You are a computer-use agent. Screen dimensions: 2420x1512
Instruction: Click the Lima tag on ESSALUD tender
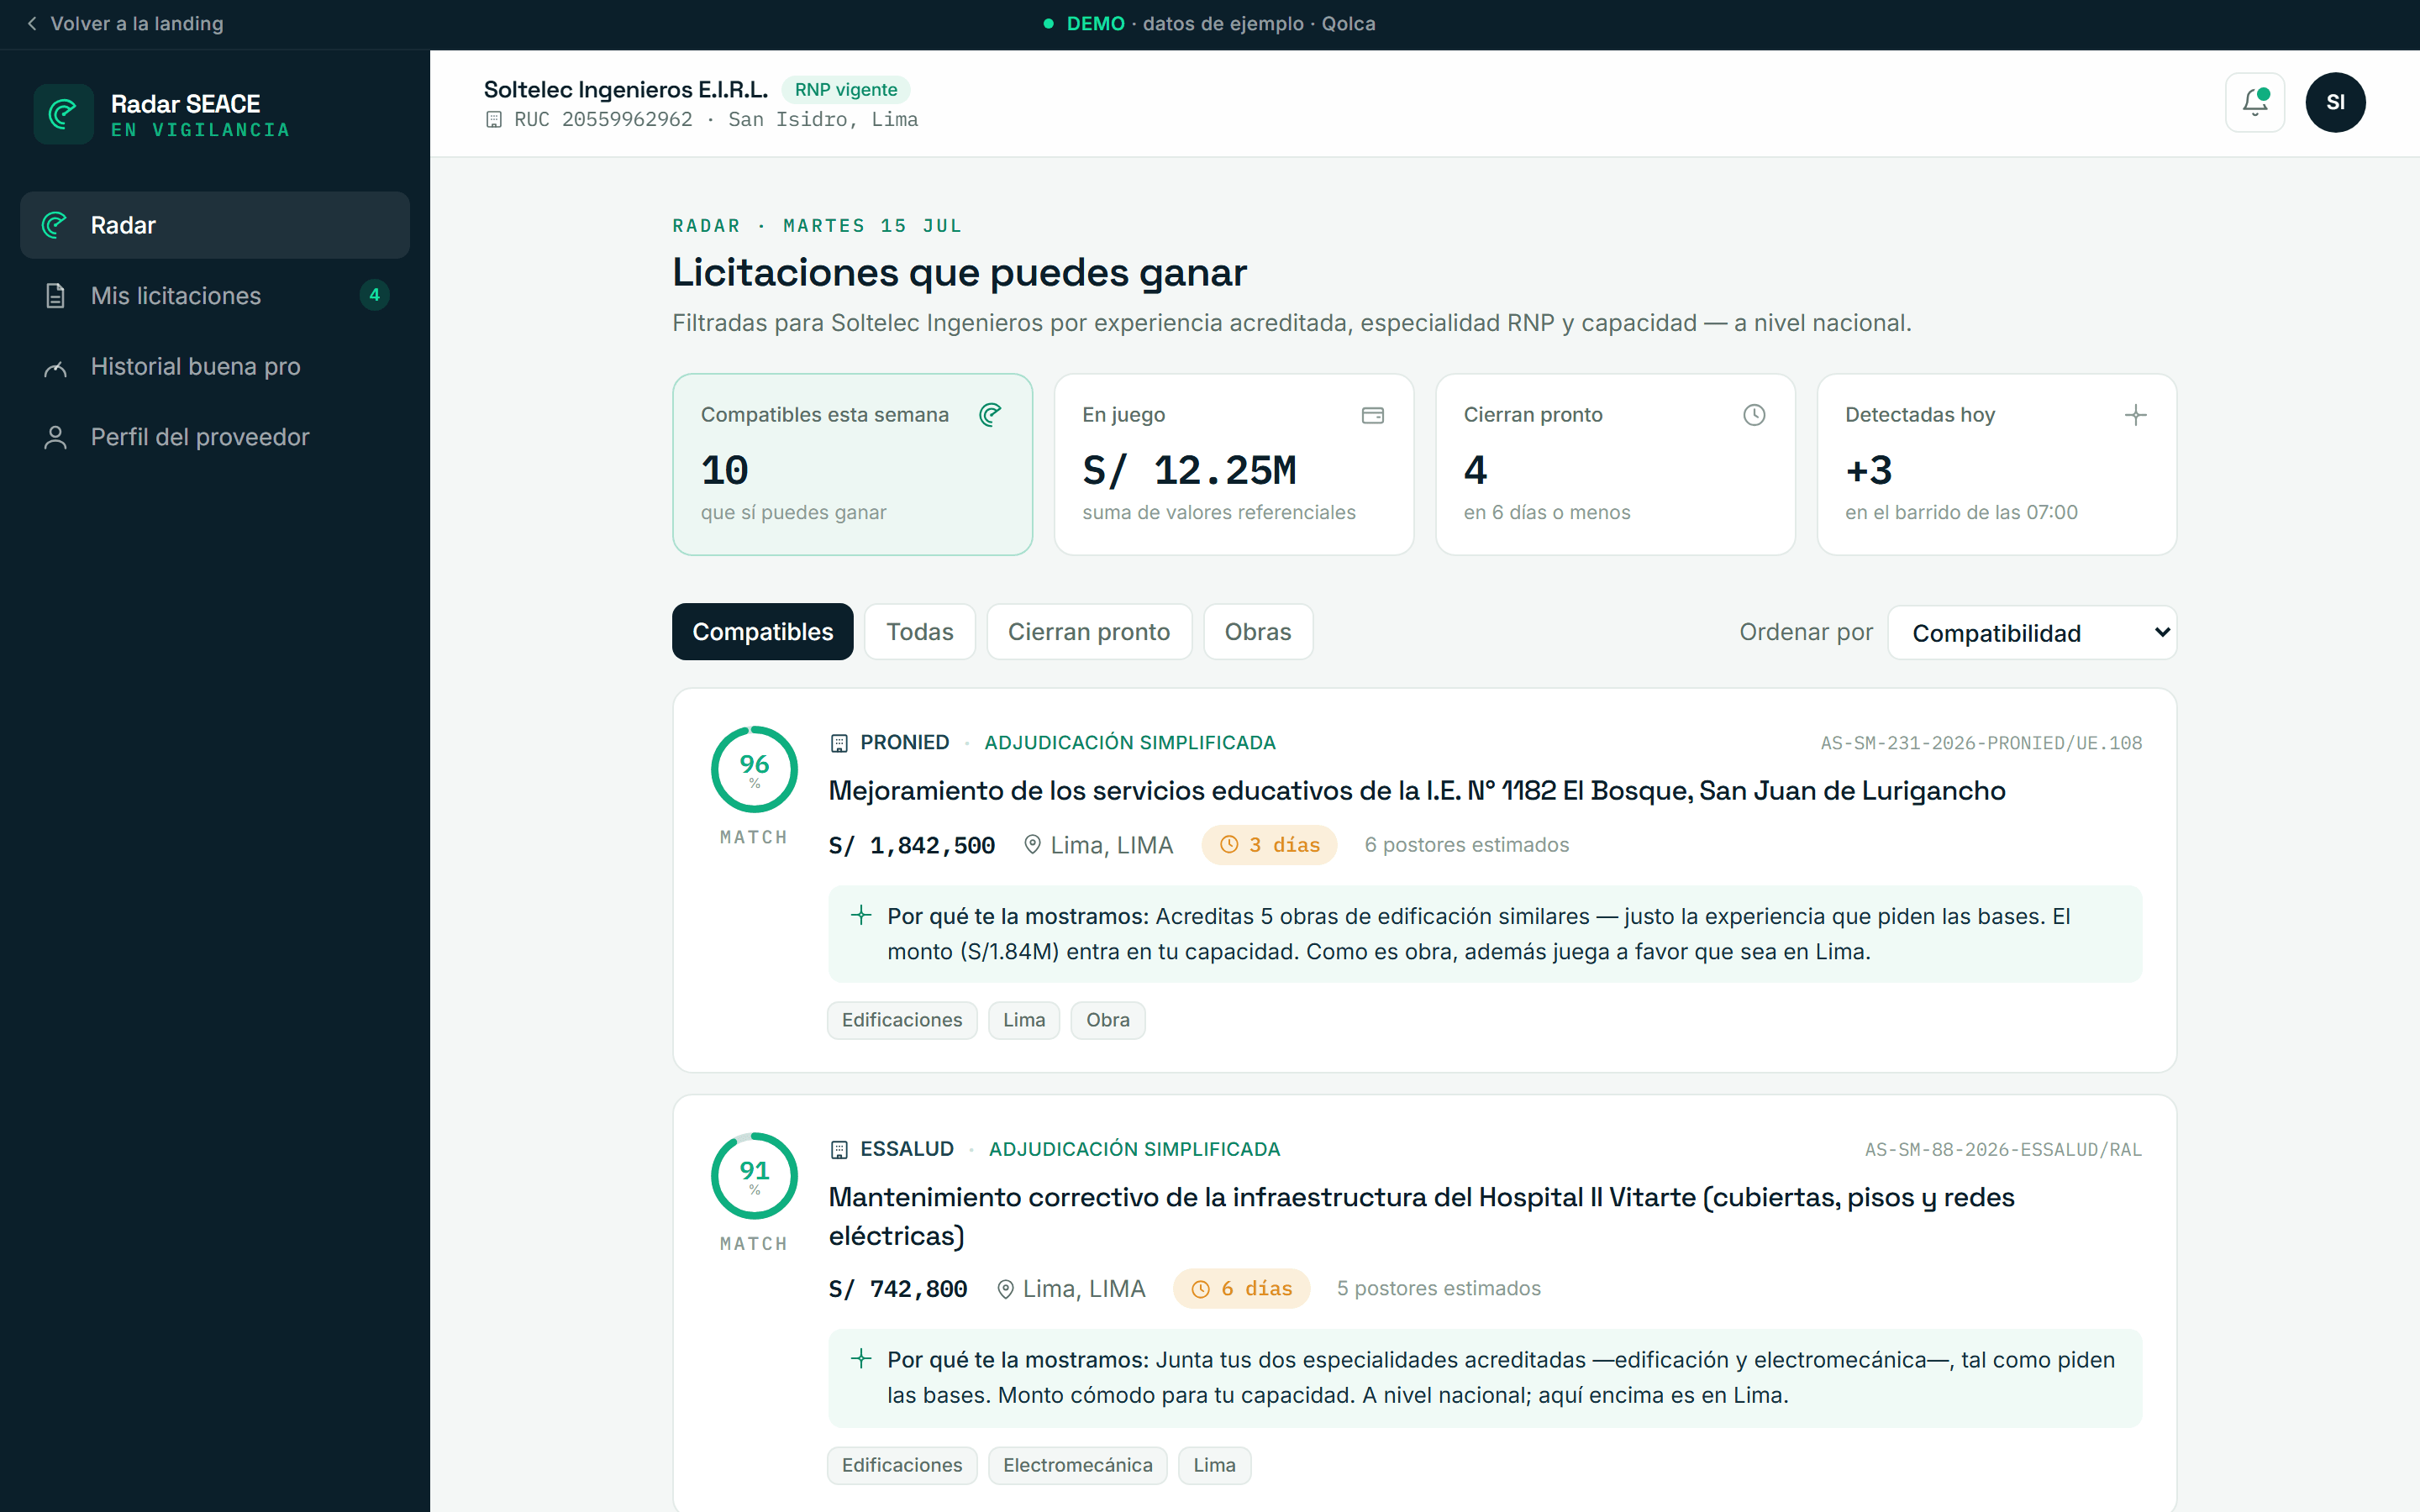click(1214, 1465)
